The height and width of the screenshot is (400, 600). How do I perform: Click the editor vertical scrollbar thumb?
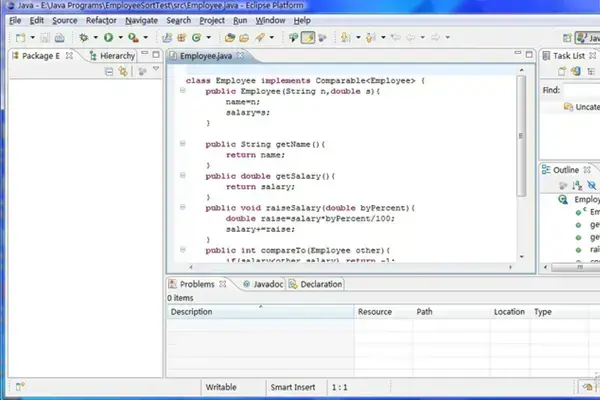(521, 136)
